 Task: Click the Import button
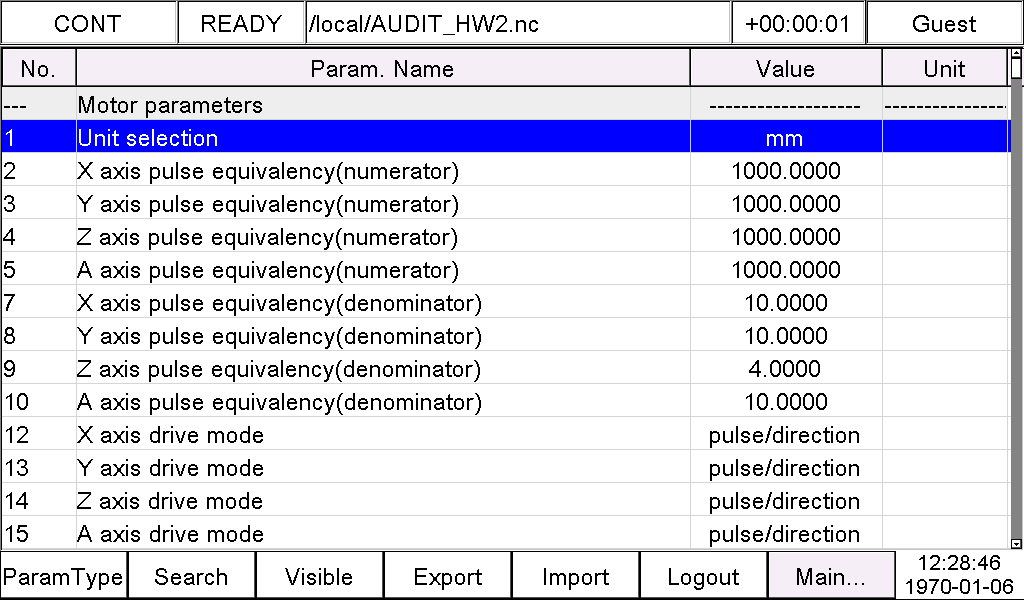[575, 576]
